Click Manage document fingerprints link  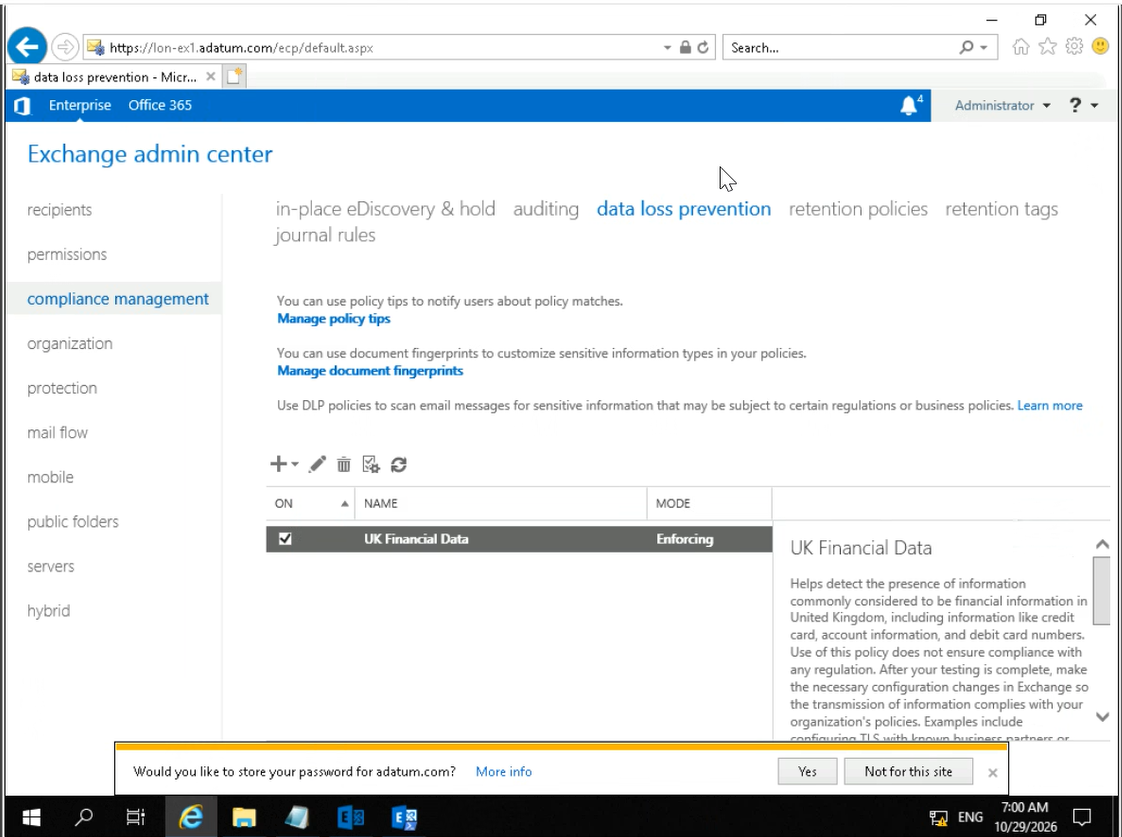pos(370,371)
